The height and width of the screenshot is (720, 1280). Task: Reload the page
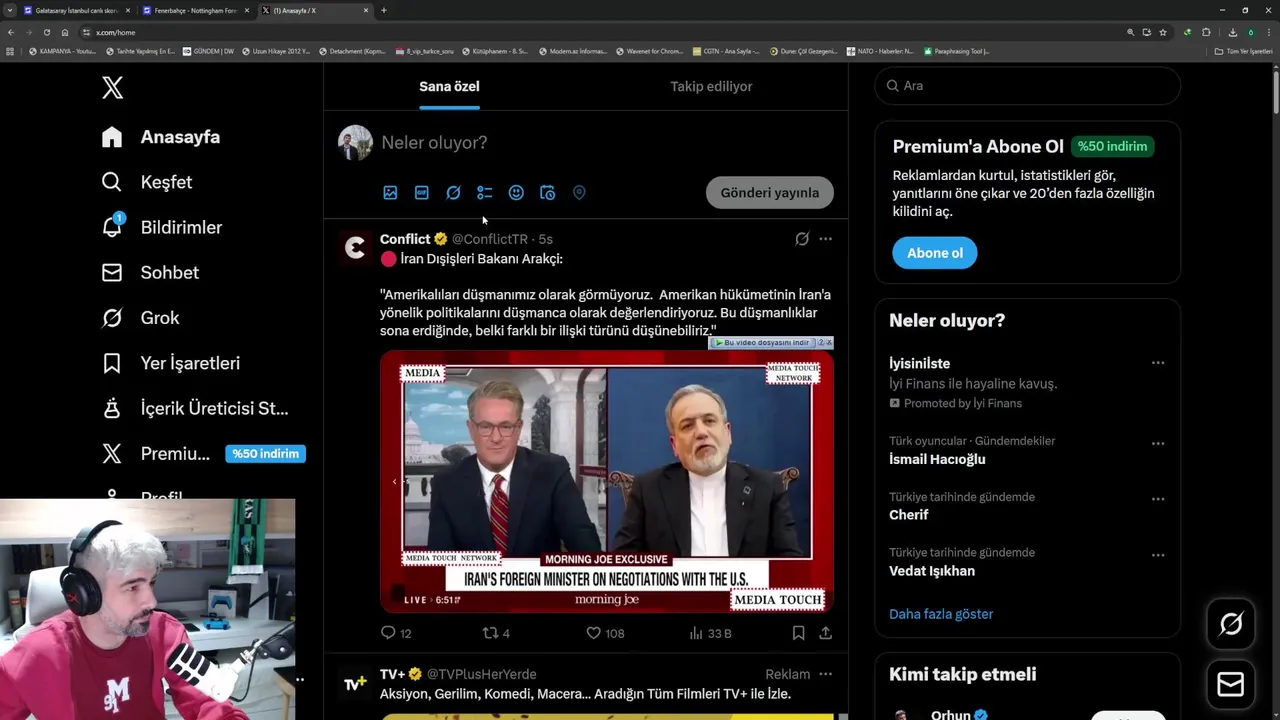coord(46,32)
